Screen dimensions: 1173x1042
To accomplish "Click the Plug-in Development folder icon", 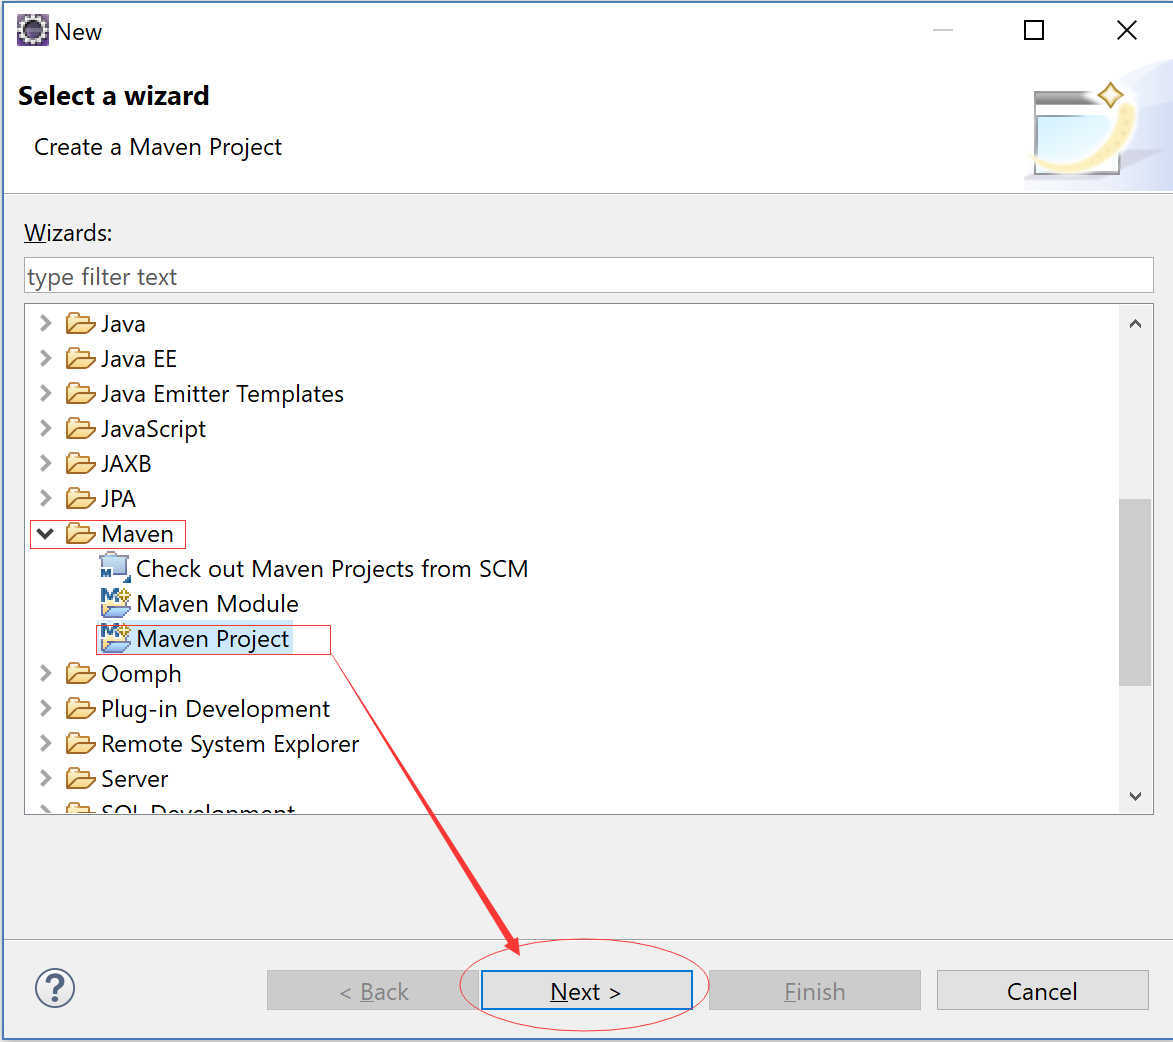I will 80,708.
